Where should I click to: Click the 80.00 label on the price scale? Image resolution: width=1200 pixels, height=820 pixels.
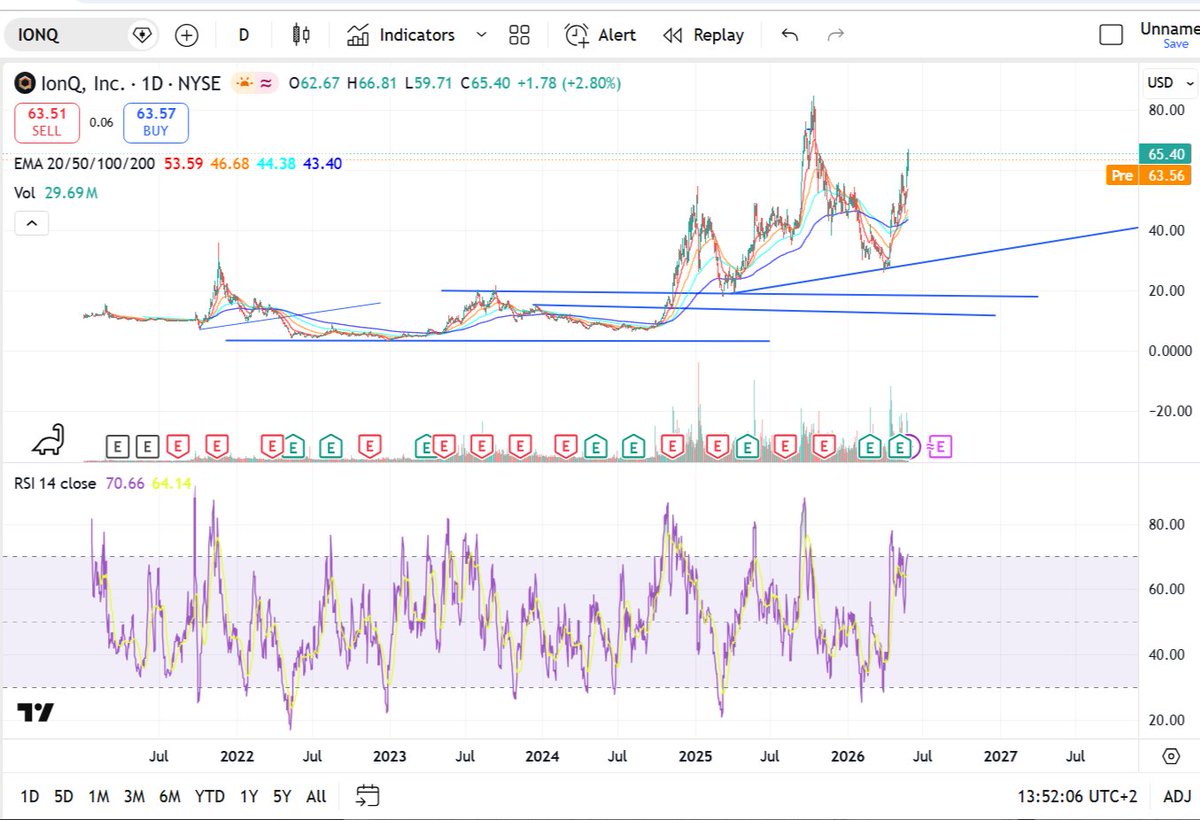point(1168,110)
